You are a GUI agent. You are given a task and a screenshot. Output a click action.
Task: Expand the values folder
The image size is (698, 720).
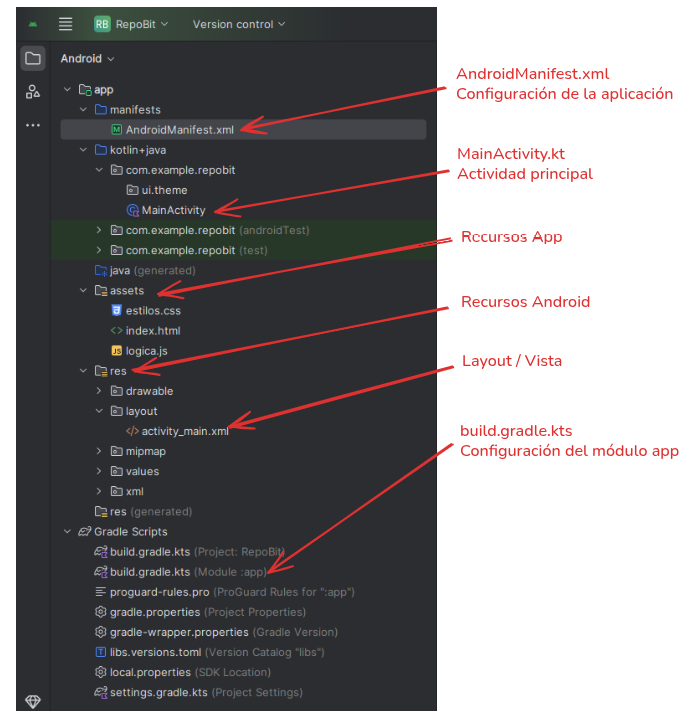click(x=99, y=471)
